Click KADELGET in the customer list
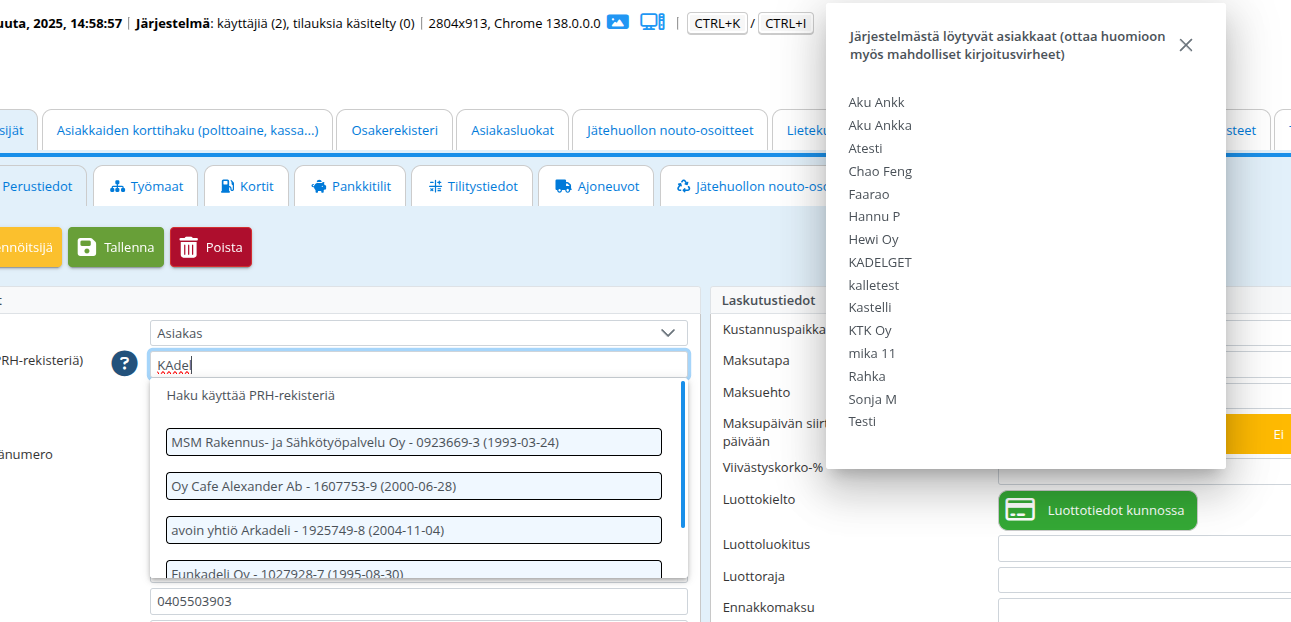Image resolution: width=1291 pixels, height=622 pixels. pyautogui.click(x=880, y=262)
